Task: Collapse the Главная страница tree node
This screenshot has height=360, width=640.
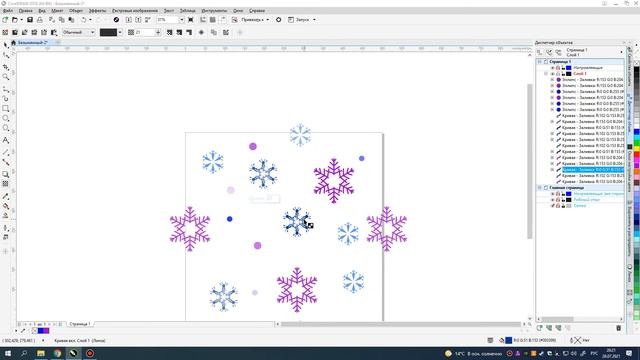Action: pos(539,188)
